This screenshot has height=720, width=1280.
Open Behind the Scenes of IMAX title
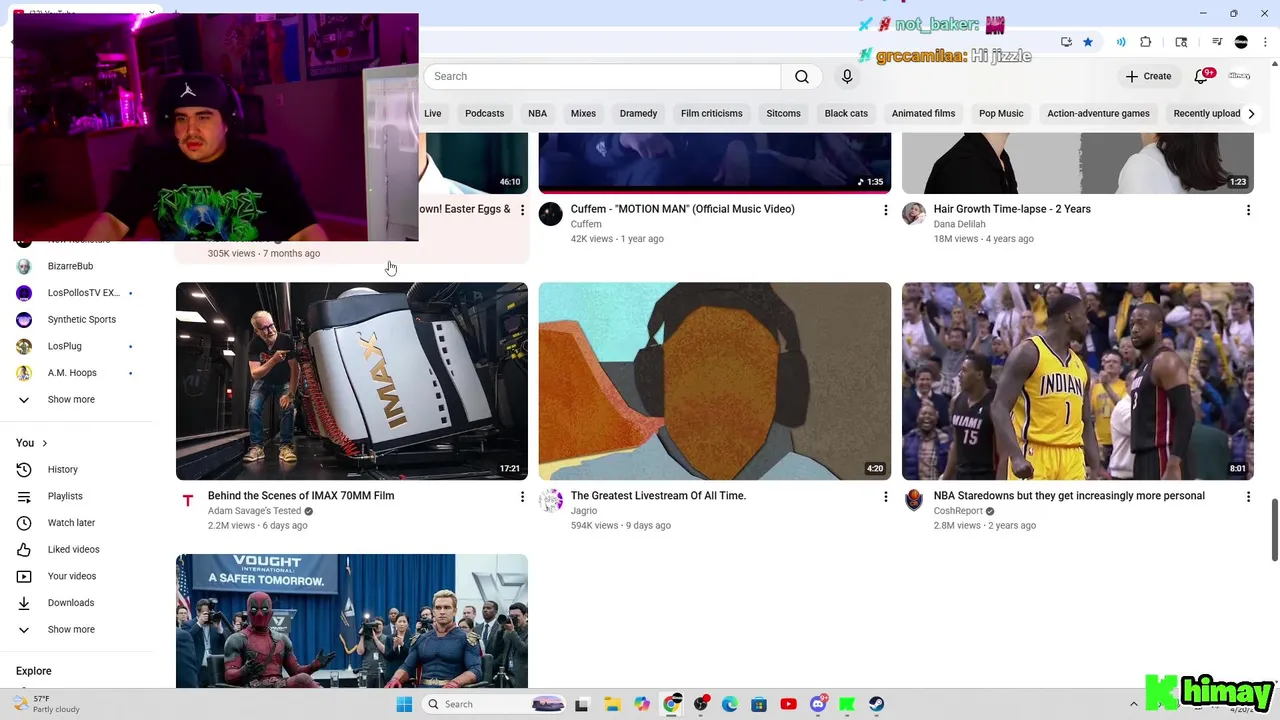pyautogui.click(x=301, y=496)
